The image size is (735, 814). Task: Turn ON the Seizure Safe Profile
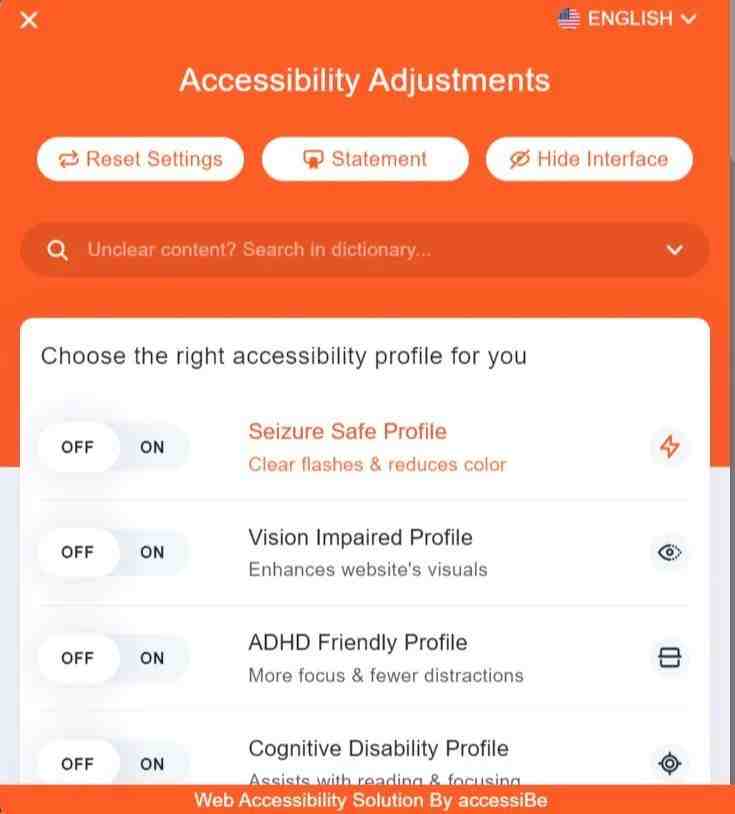tap(152, 447)
